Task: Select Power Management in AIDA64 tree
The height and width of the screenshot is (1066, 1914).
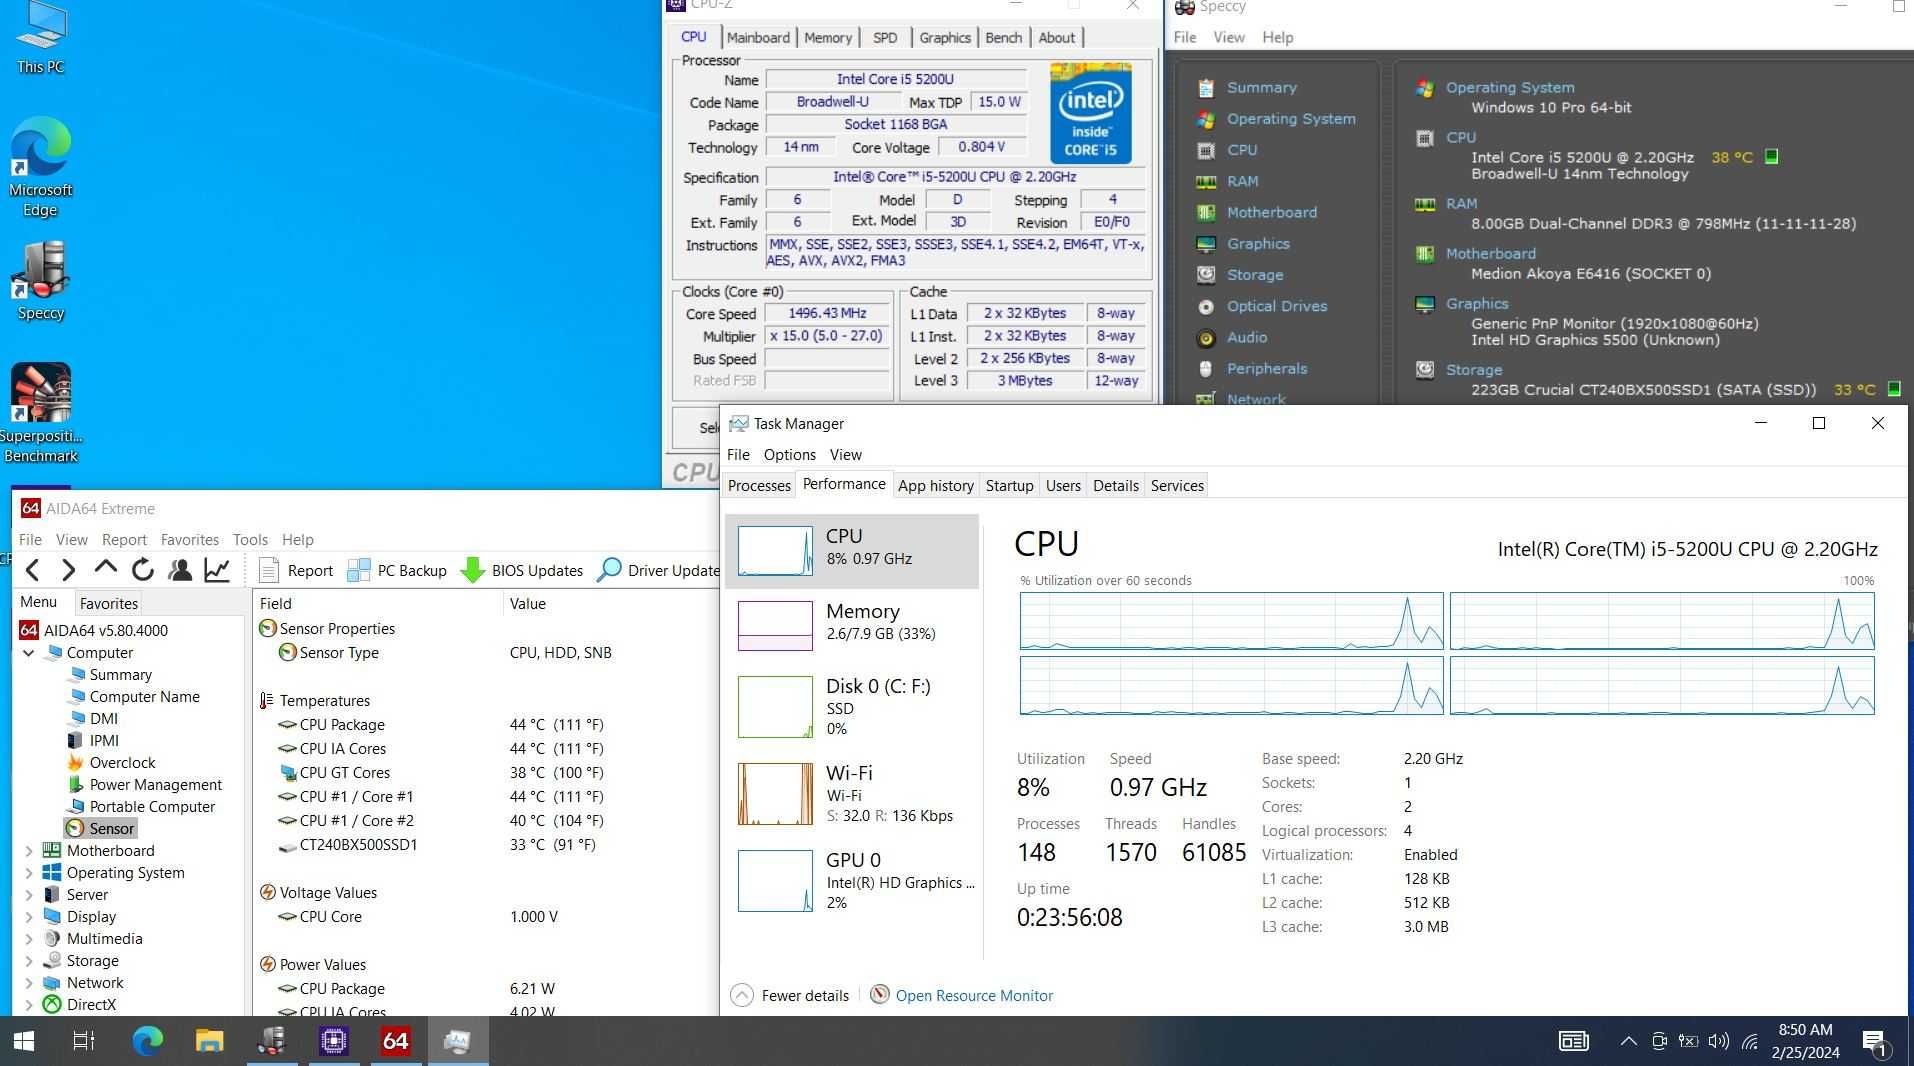Action: click(x=155, y=785)
